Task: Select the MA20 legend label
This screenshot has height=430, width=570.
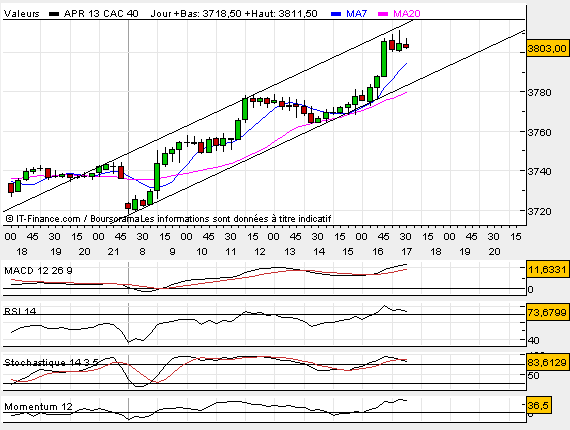Action: pyautogui.click(x=406, y=14)
